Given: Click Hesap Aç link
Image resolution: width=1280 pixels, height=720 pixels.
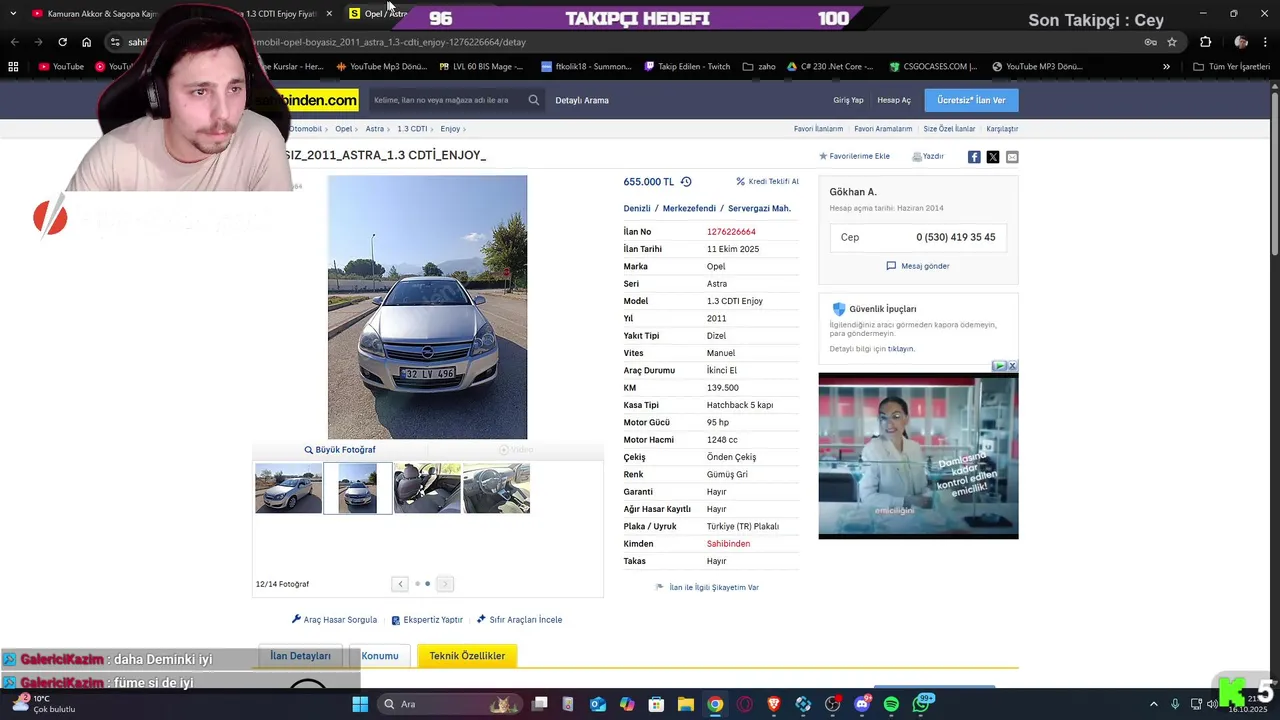Looking at the screenshot, I should tap(894, 100).
